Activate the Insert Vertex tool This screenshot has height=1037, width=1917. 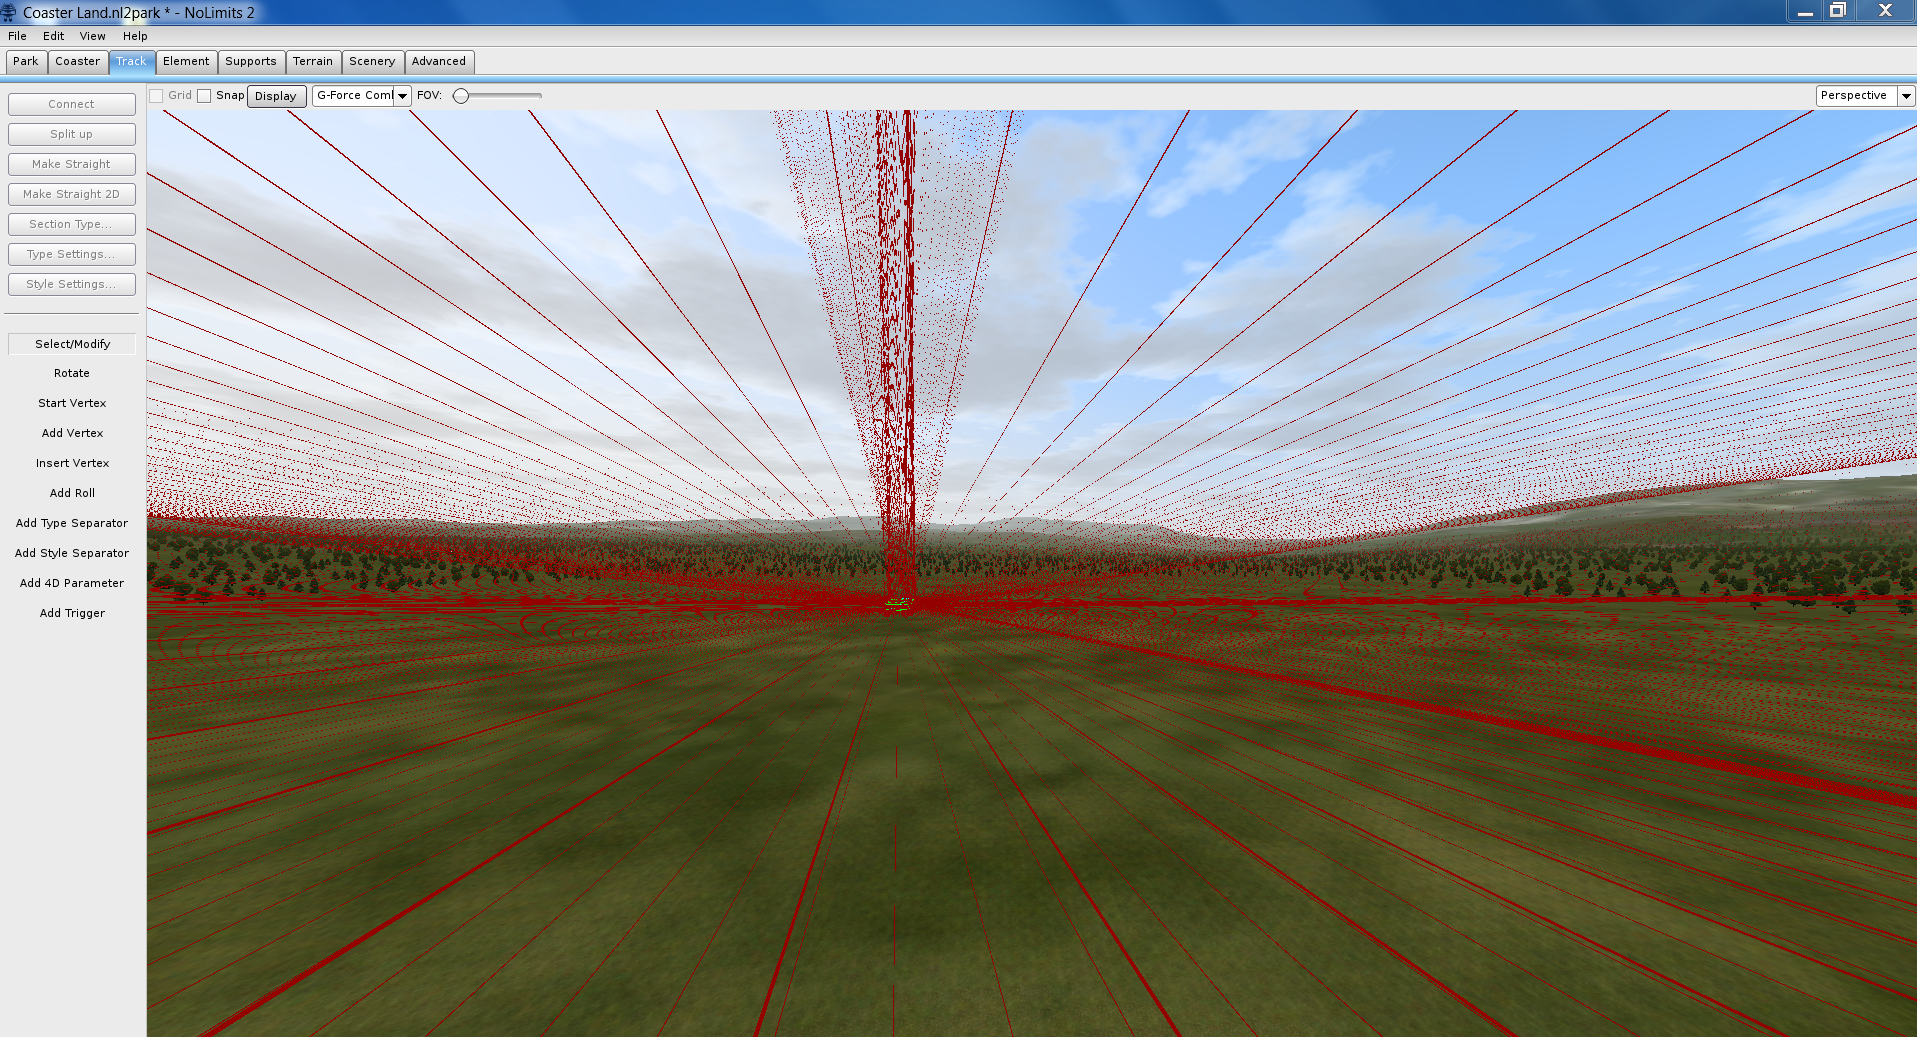point(72,463)
